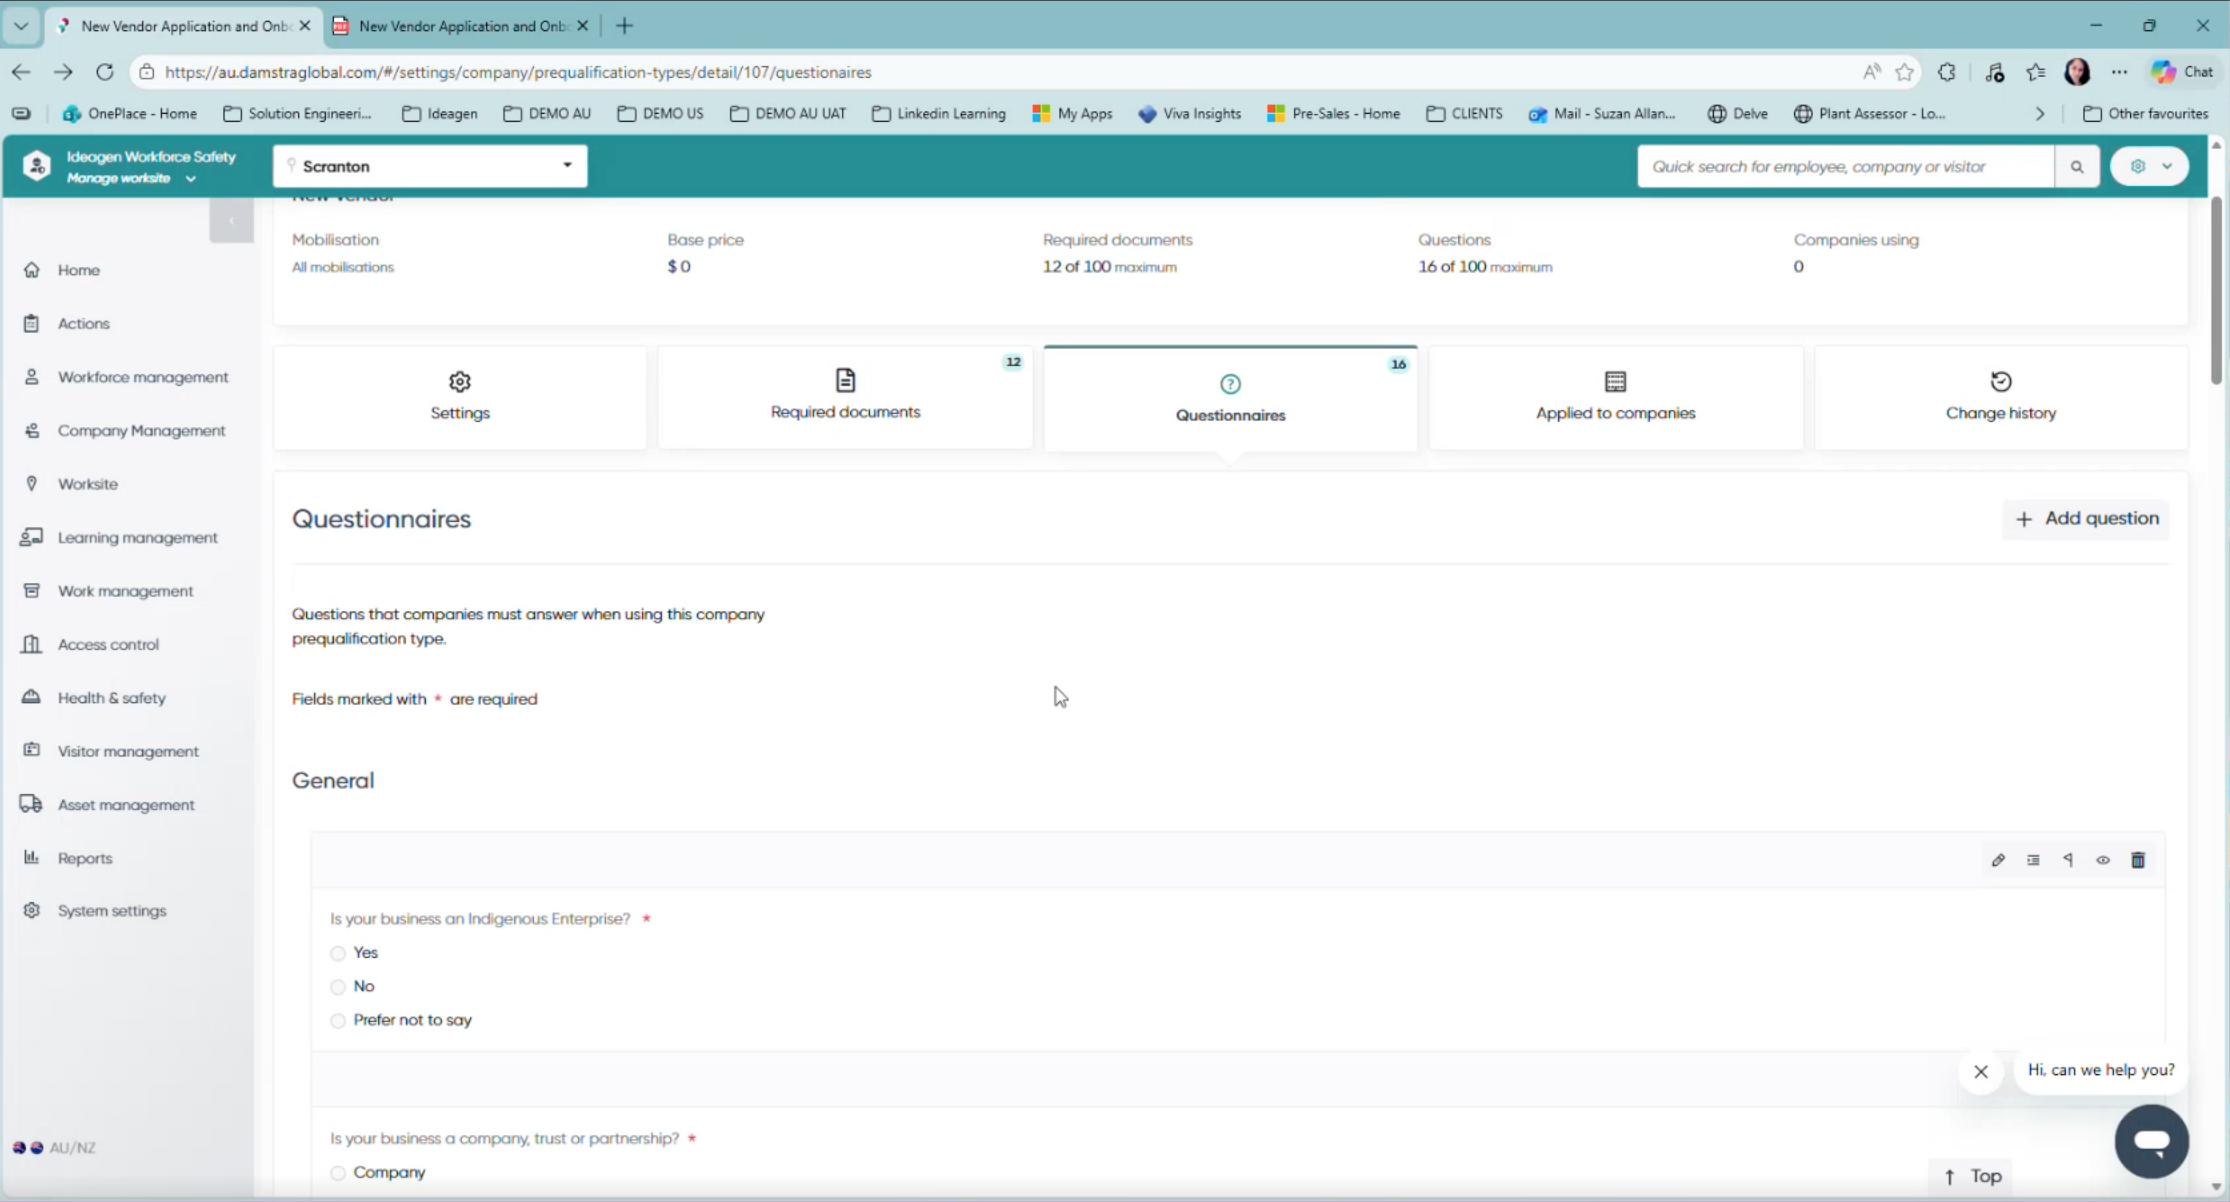This screenshot has width=2230, height=1202.
Task: Open the Reports section in the sidebar
Action: point(85,857)
